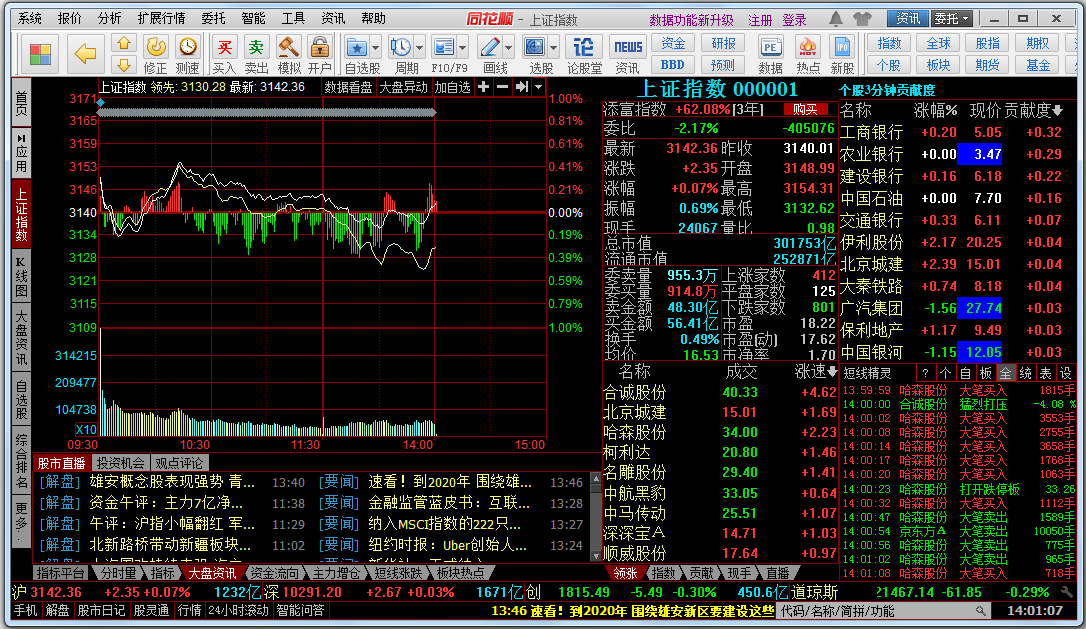
Task: Click the blue diamond chart marker
Action: 101,103
